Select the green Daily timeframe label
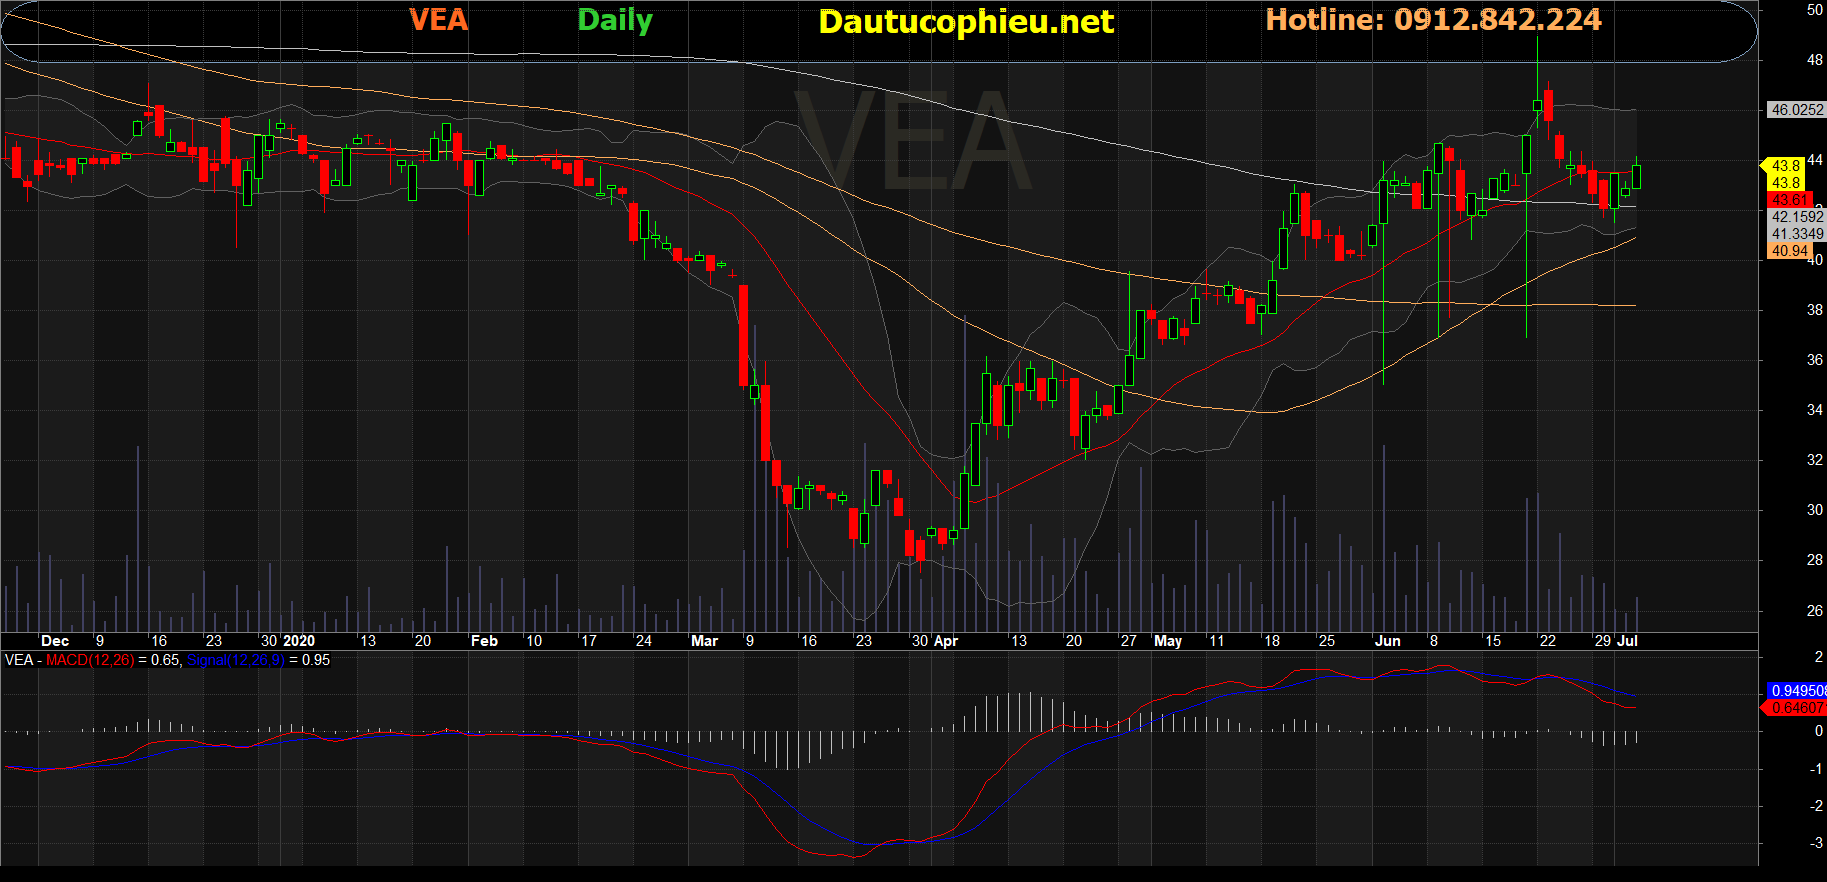This screenshot has width=1827, height=882. pos(615,20)
